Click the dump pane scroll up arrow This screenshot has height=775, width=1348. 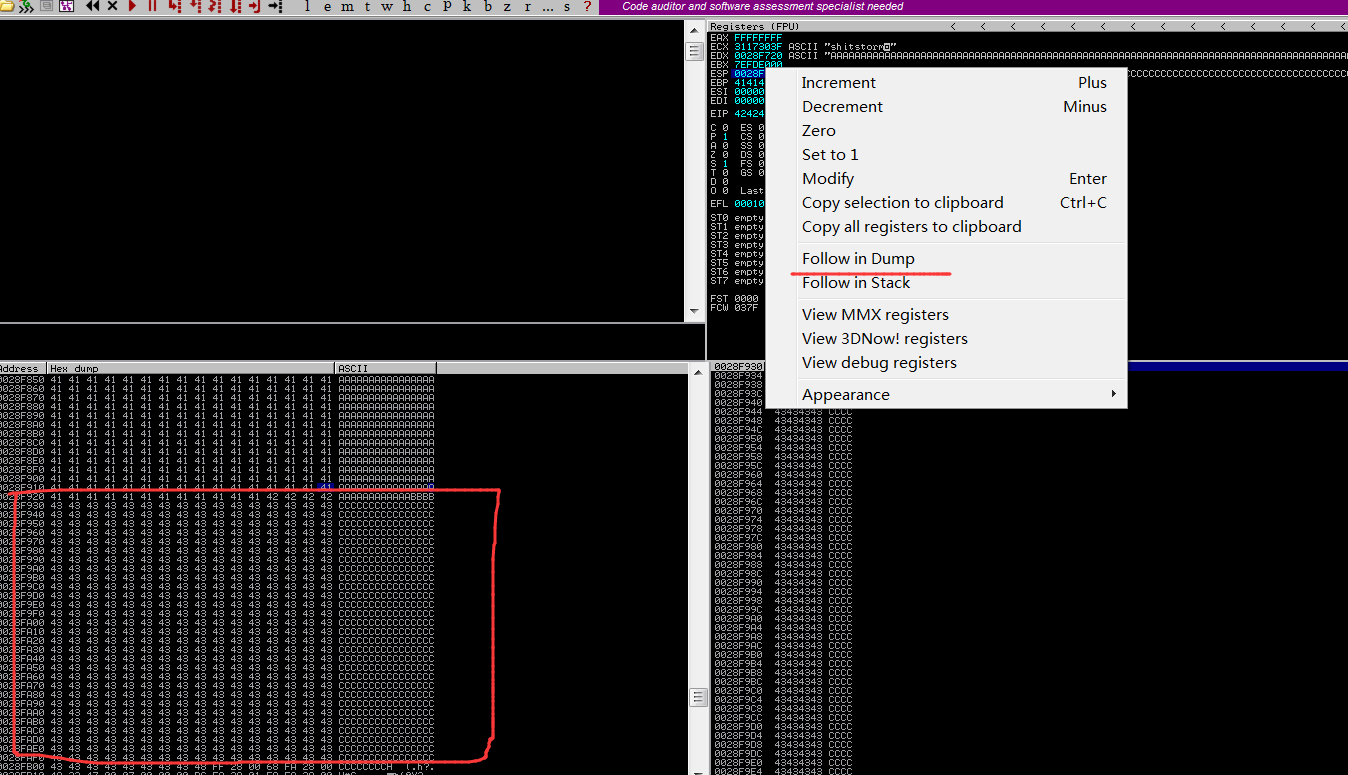pyautogui.click(x=697, y=371)
